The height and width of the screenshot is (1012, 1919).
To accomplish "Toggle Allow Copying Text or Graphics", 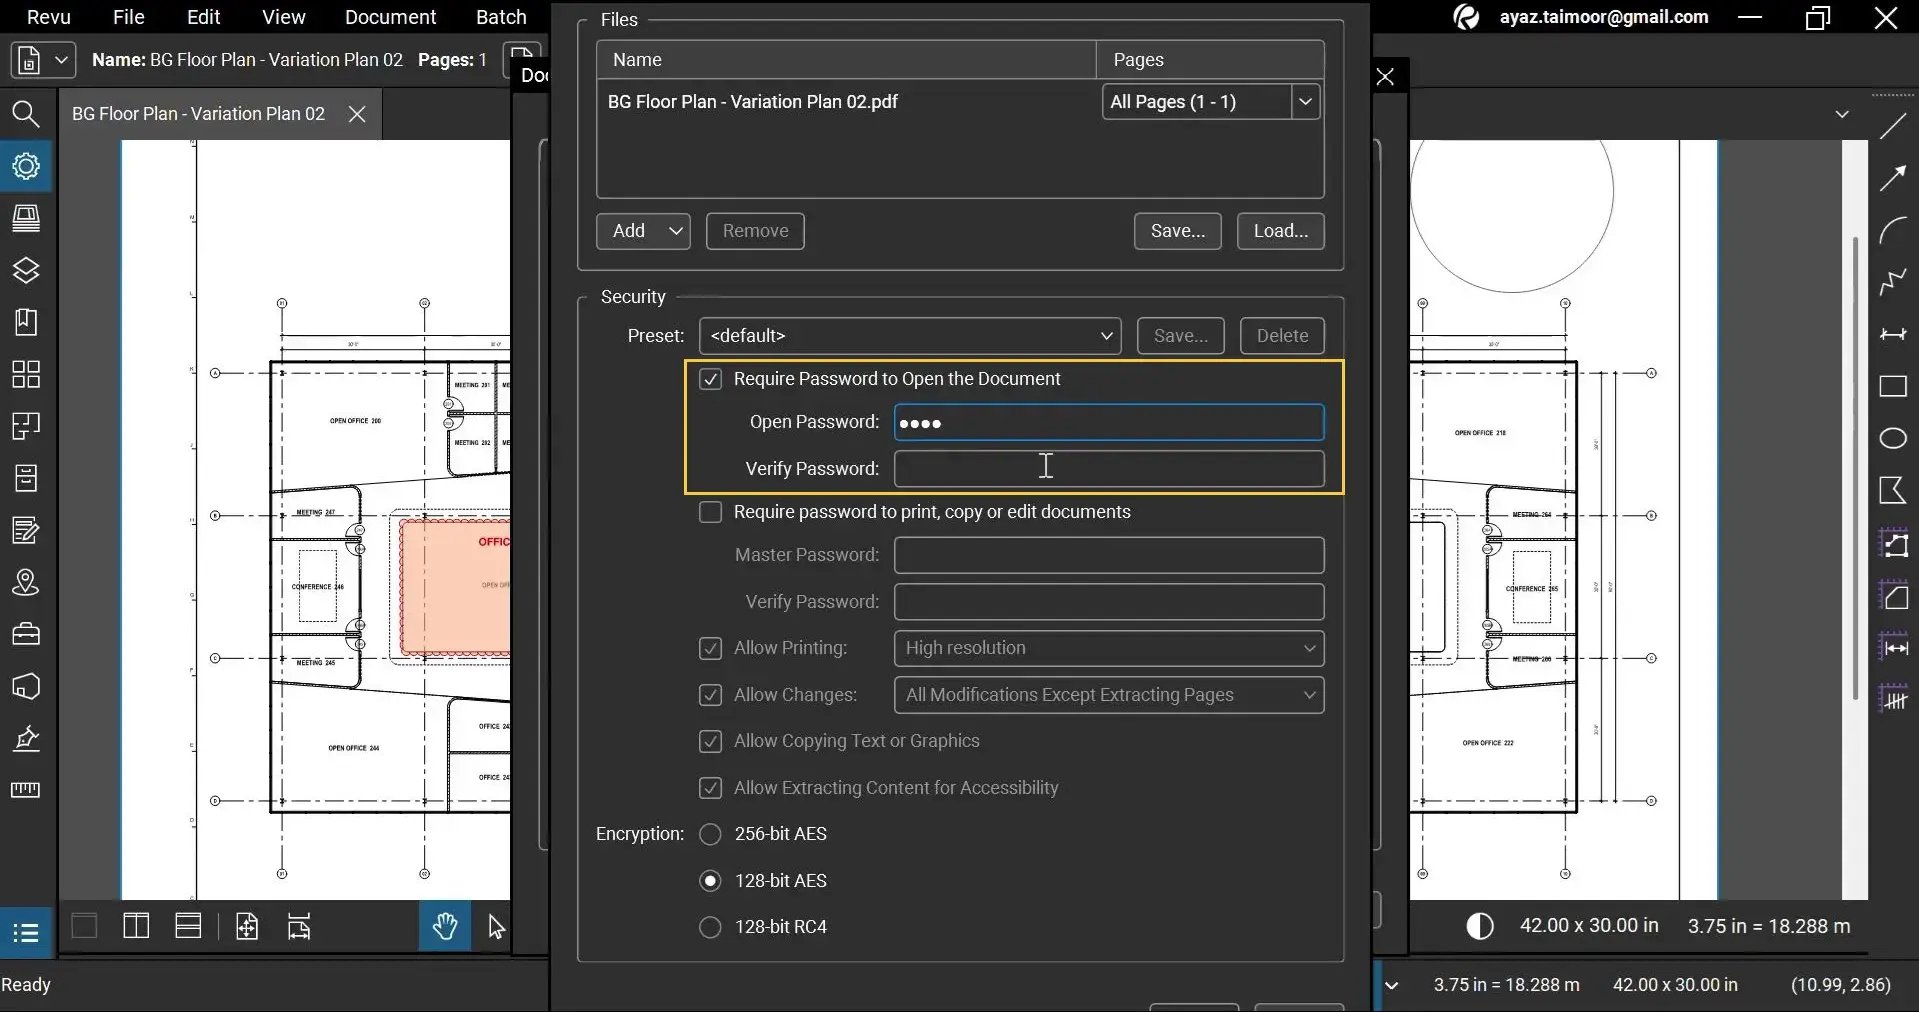I will (710, 741).
